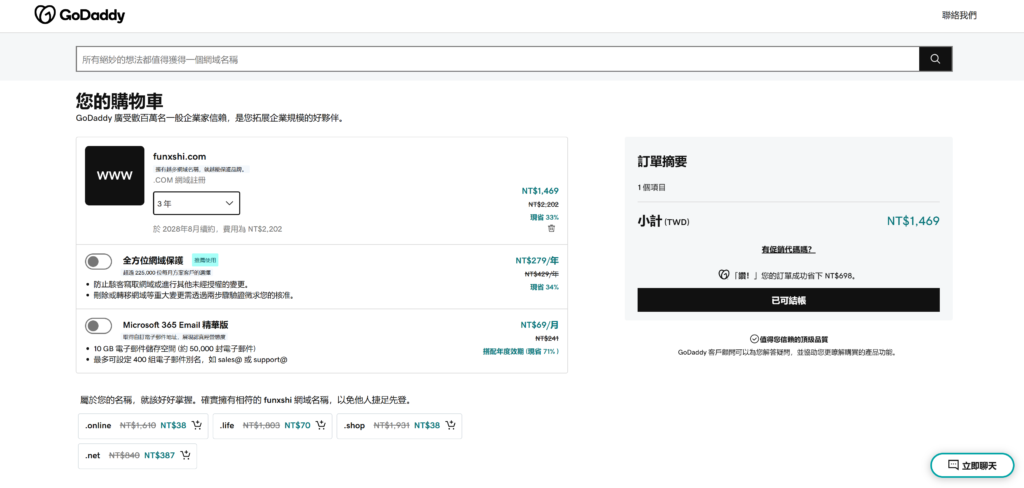Click the black WWW domain thumbnail
The image size is (1024, 488).
pyautogui.click(x=114, y=175)
